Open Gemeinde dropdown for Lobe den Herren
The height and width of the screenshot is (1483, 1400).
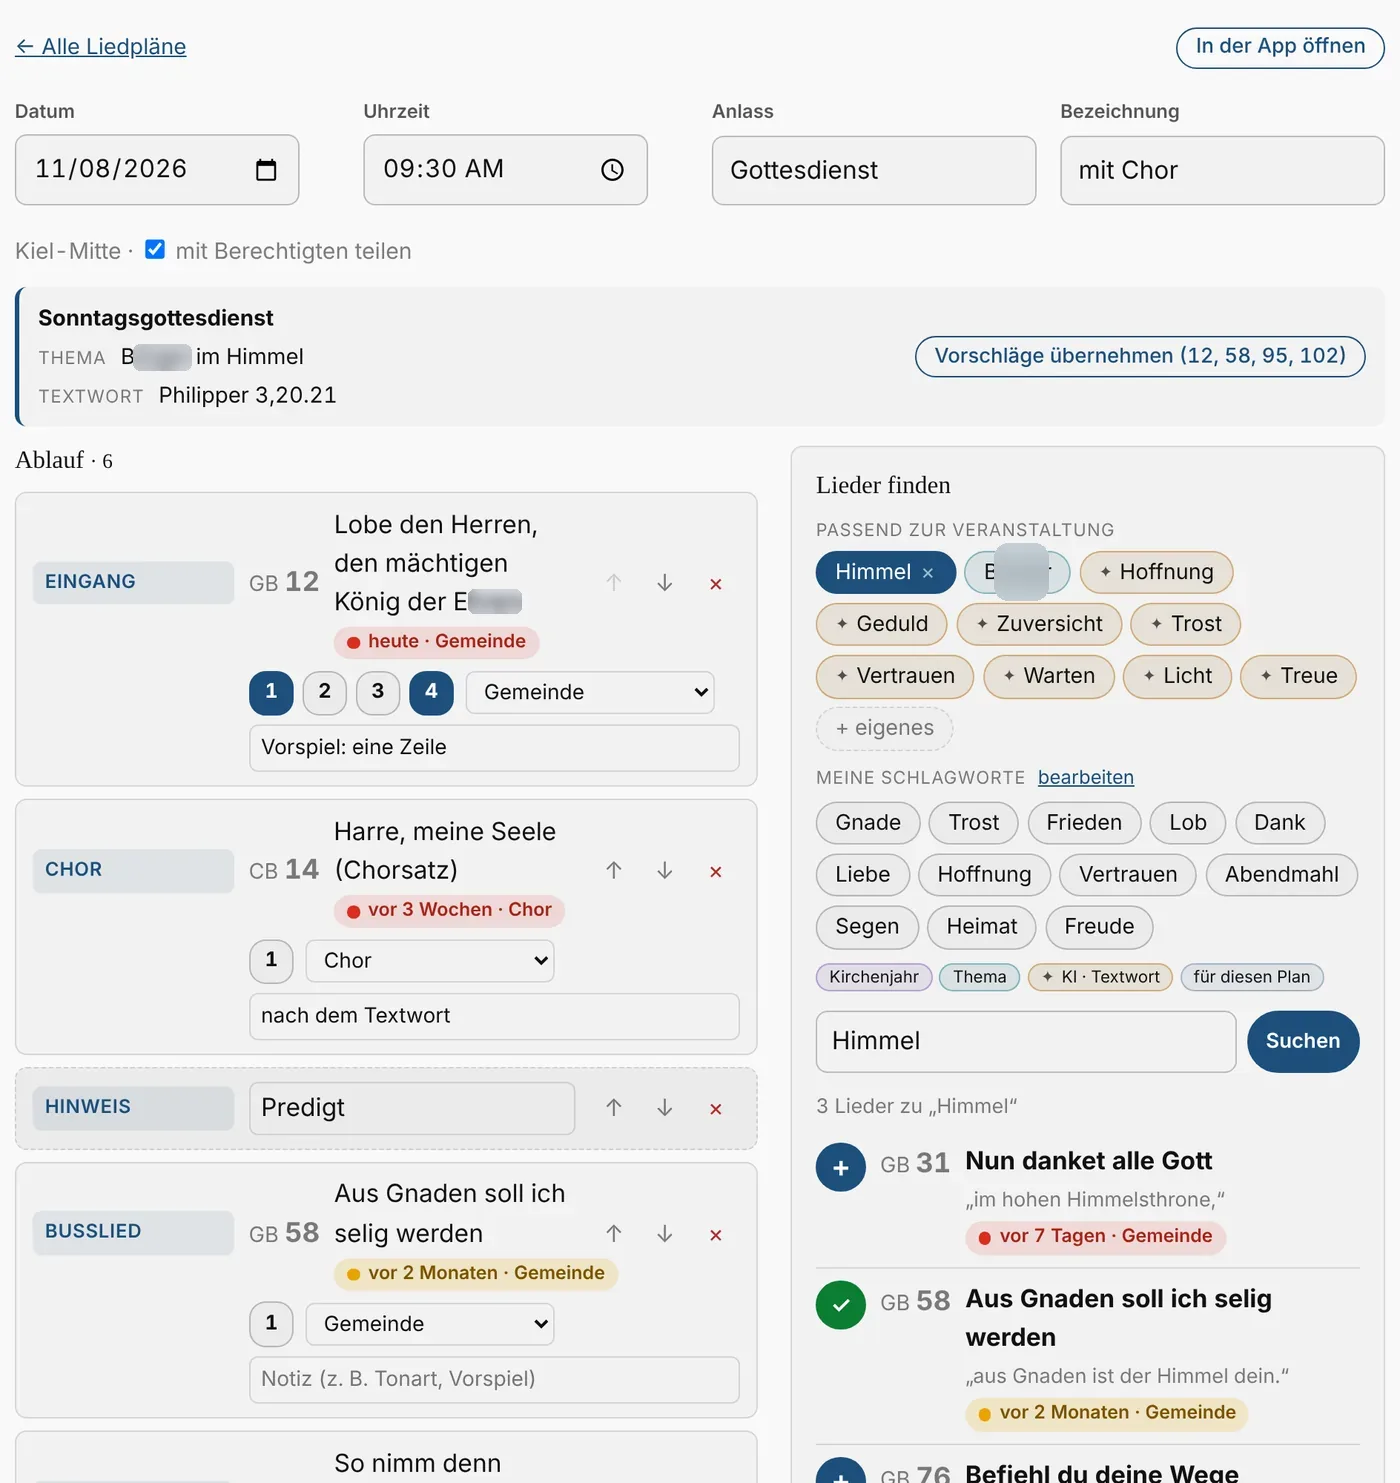tap(590, 692)
